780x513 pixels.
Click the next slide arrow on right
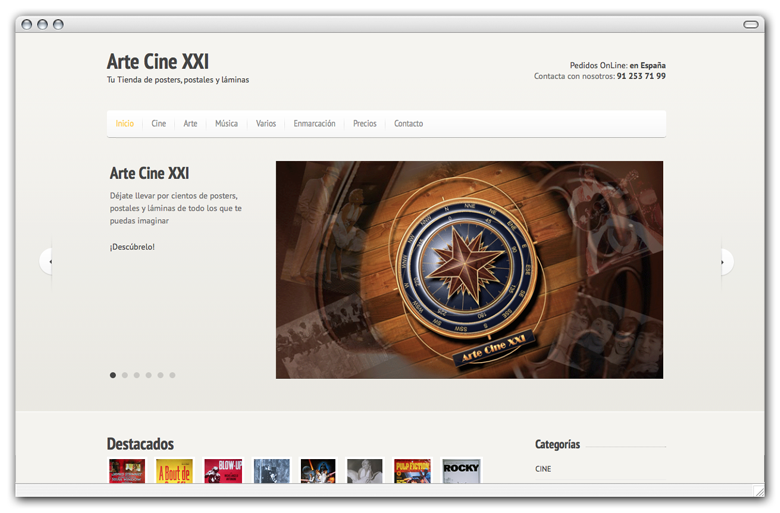coord(725,262)
